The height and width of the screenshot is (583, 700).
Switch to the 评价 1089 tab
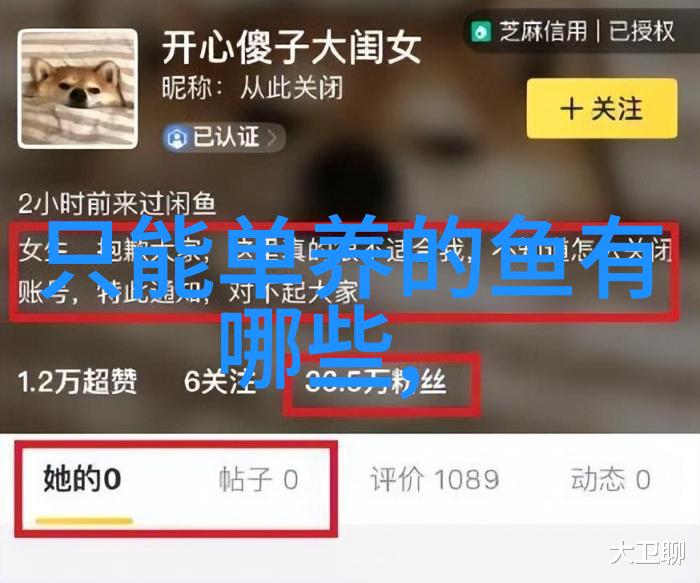click(434, 480)
